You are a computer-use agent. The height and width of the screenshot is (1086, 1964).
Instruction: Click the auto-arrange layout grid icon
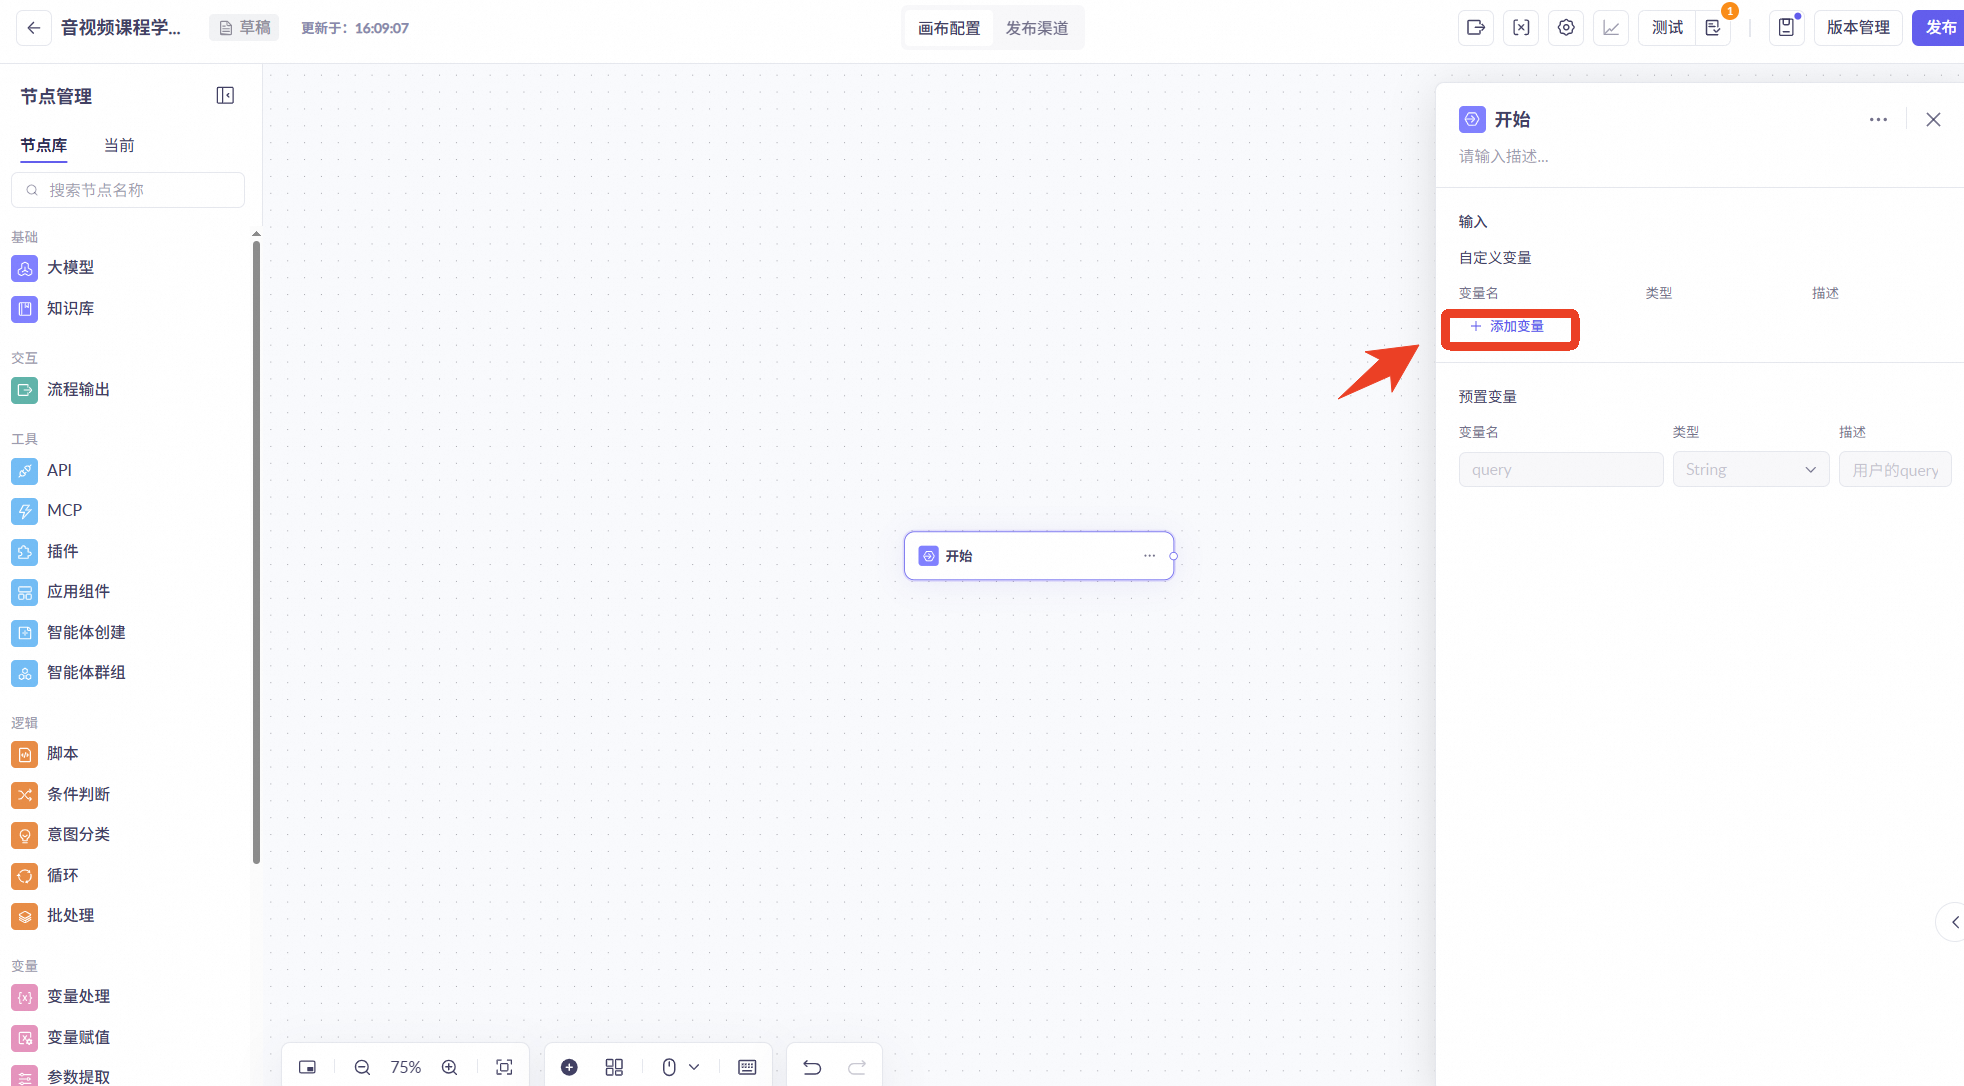pyautogui.click(x=614, y=1067)
